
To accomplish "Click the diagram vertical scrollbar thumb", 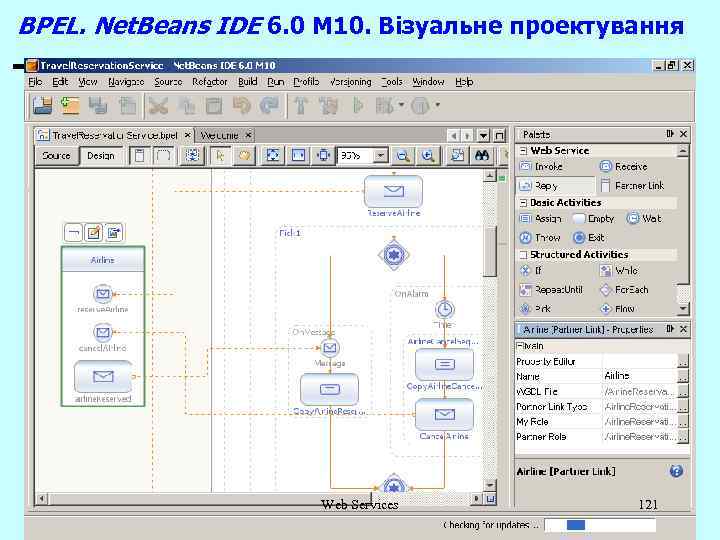I will tap(490, 251).
